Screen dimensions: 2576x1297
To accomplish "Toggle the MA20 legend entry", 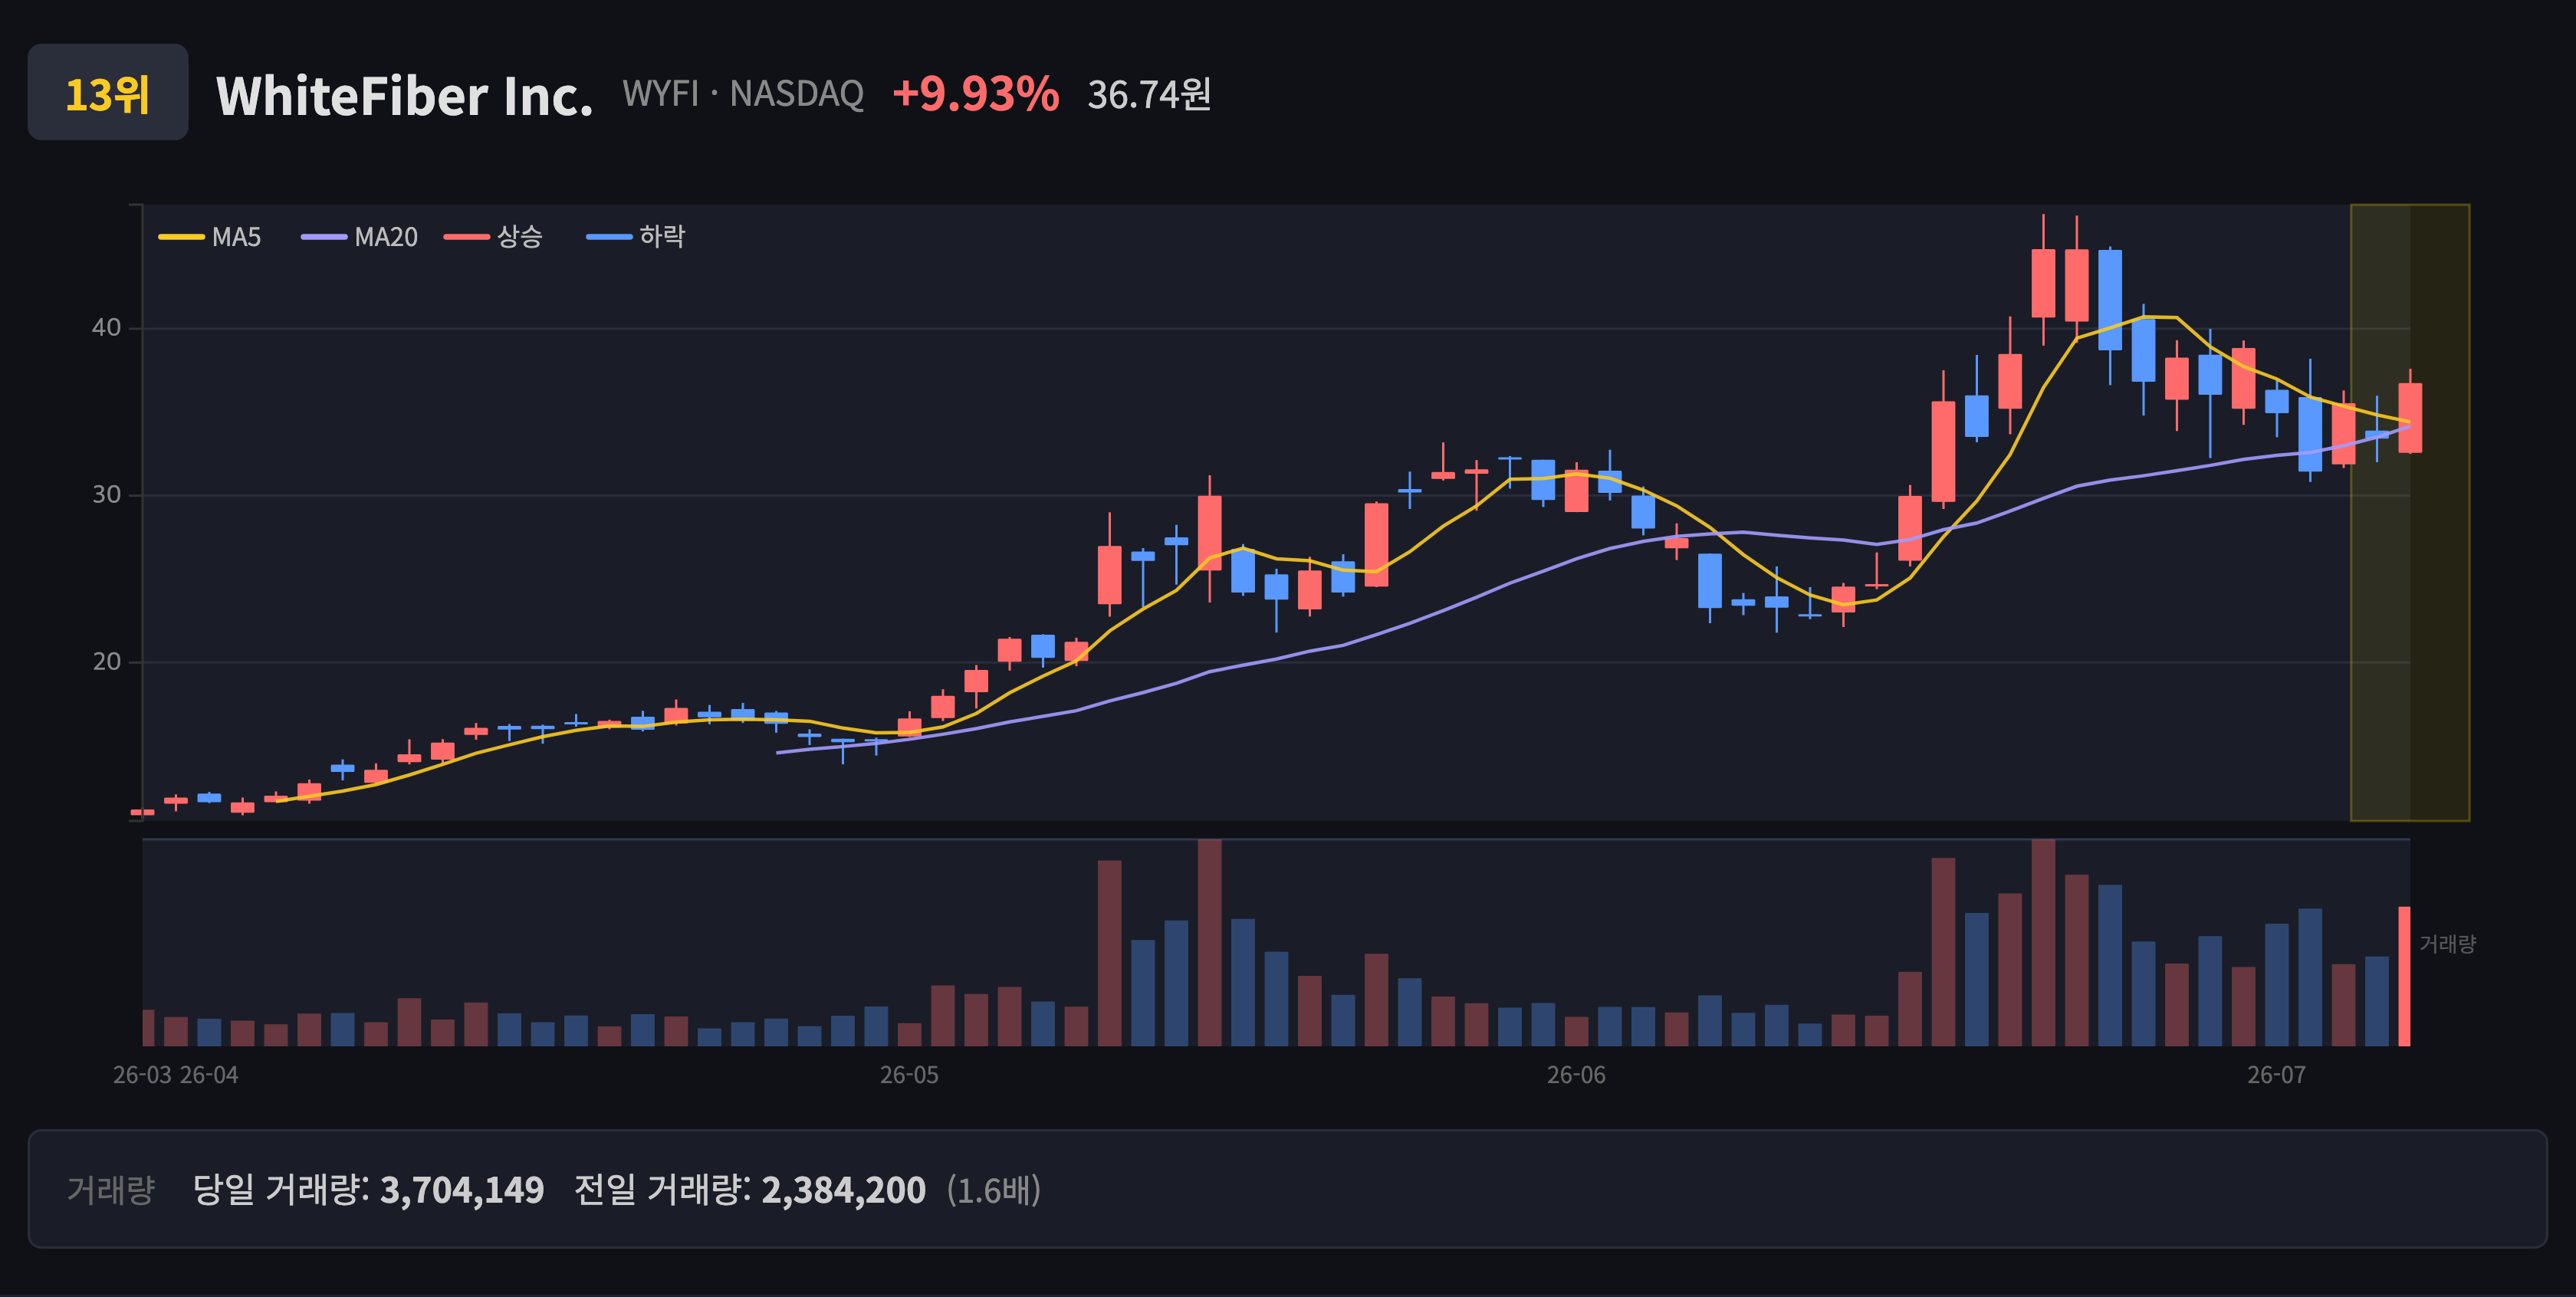I will tap(360, 237).
